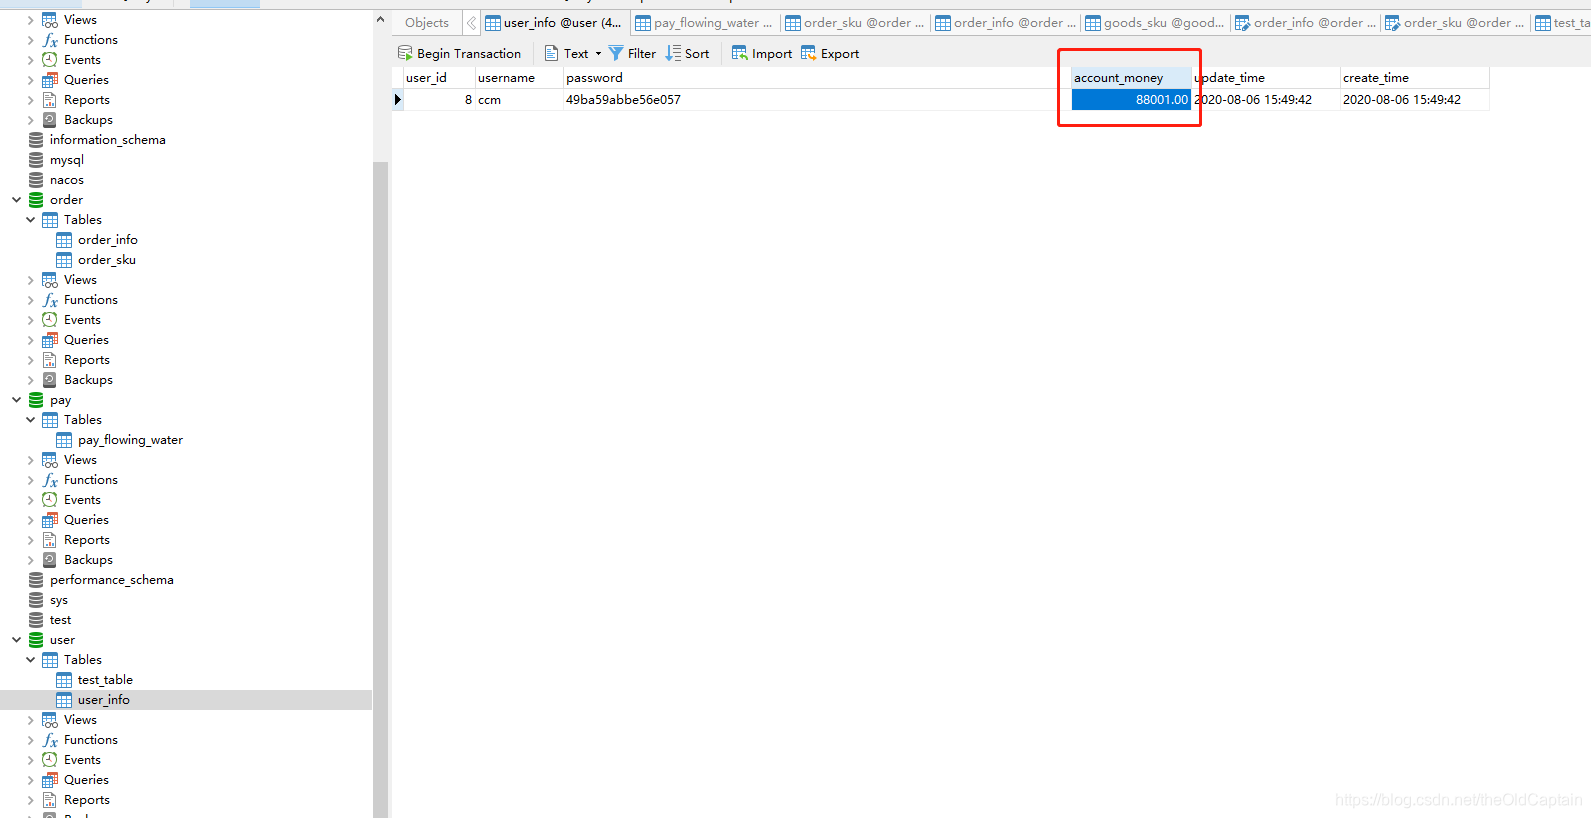Click Functions fx icon under order database
Image resolution: width=1591 pixels, height=818 pixels.
tap(50, 300)
